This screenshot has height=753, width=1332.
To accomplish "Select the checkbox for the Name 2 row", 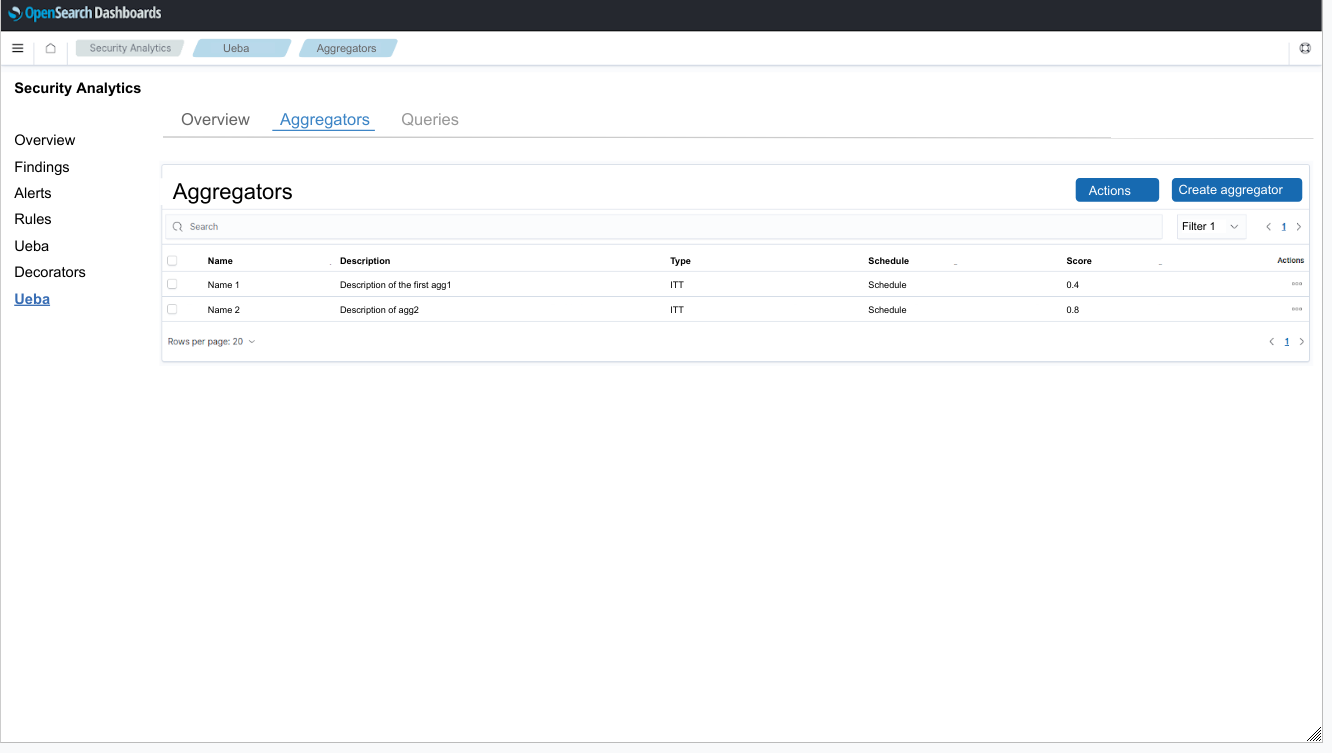I will [x=171, y=309].
